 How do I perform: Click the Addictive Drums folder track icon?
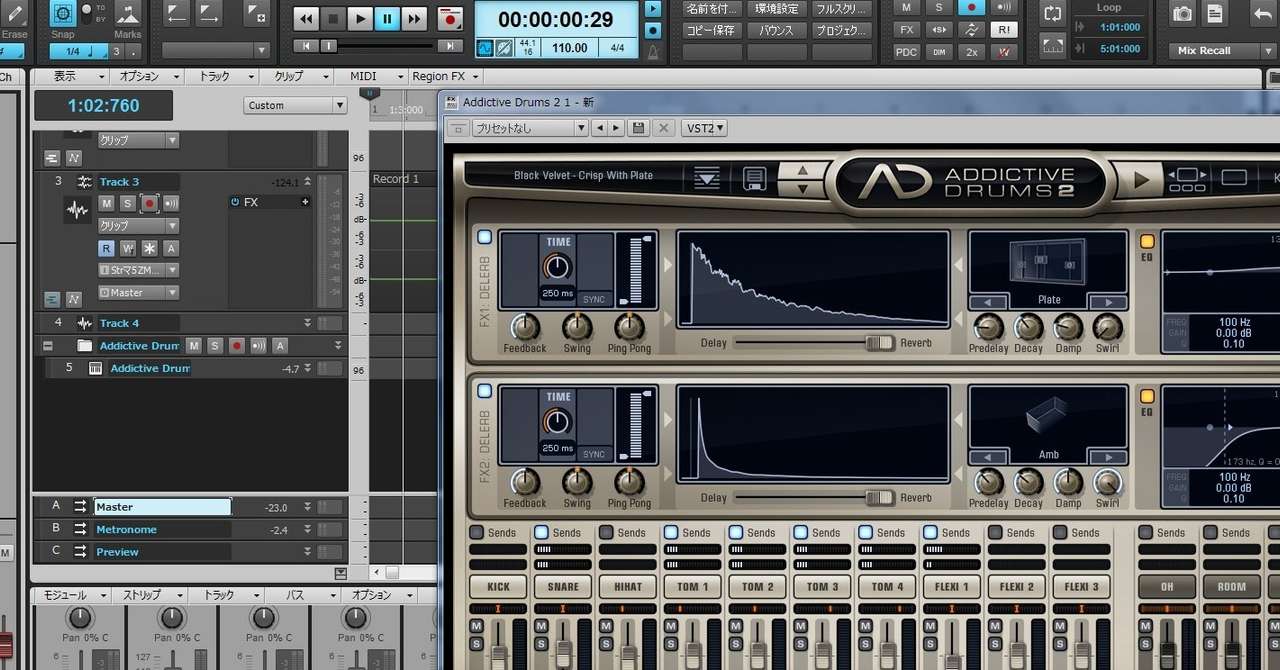click(x=84, y=346)
